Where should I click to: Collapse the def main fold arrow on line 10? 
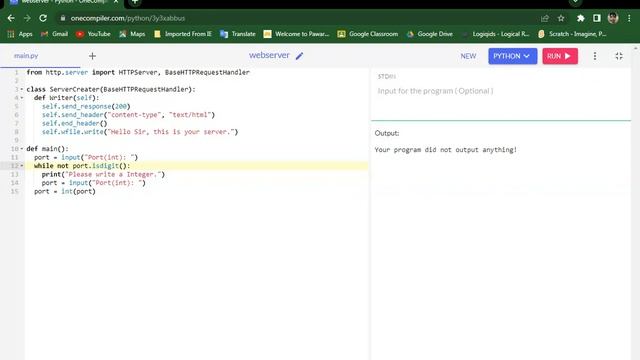(x=22, y=149)
